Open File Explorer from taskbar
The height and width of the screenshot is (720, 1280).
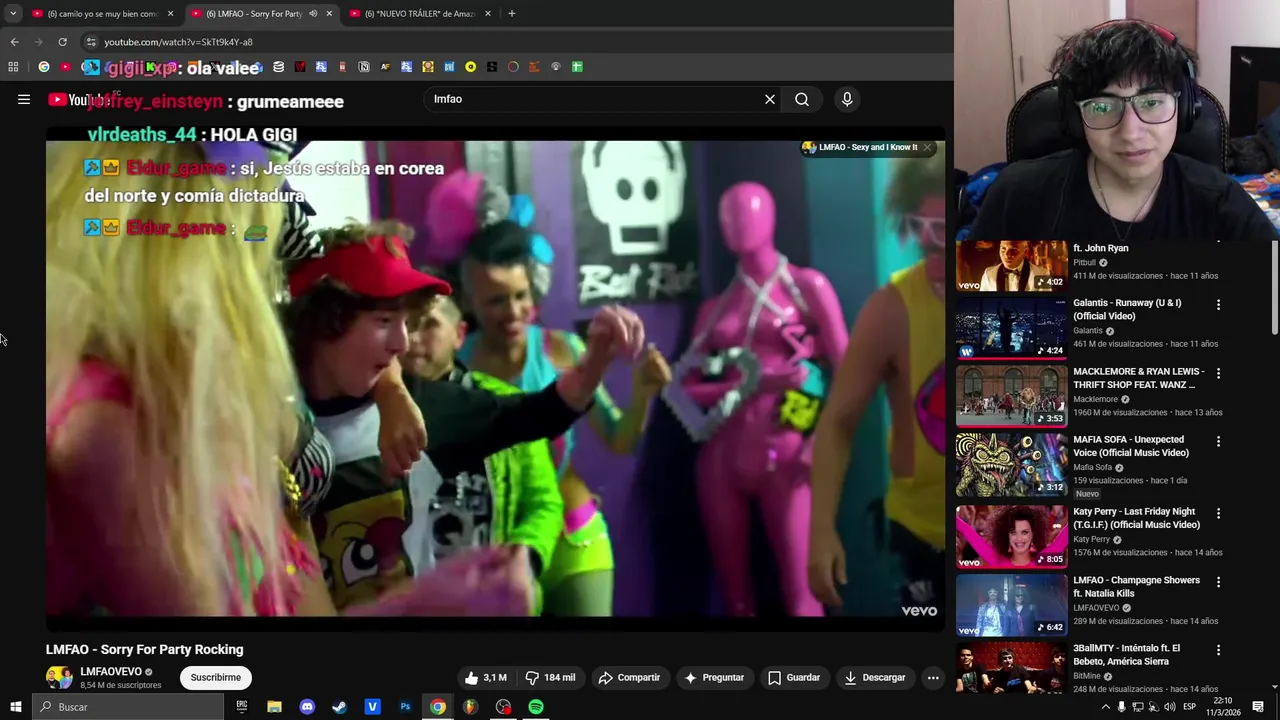(274, 707)
